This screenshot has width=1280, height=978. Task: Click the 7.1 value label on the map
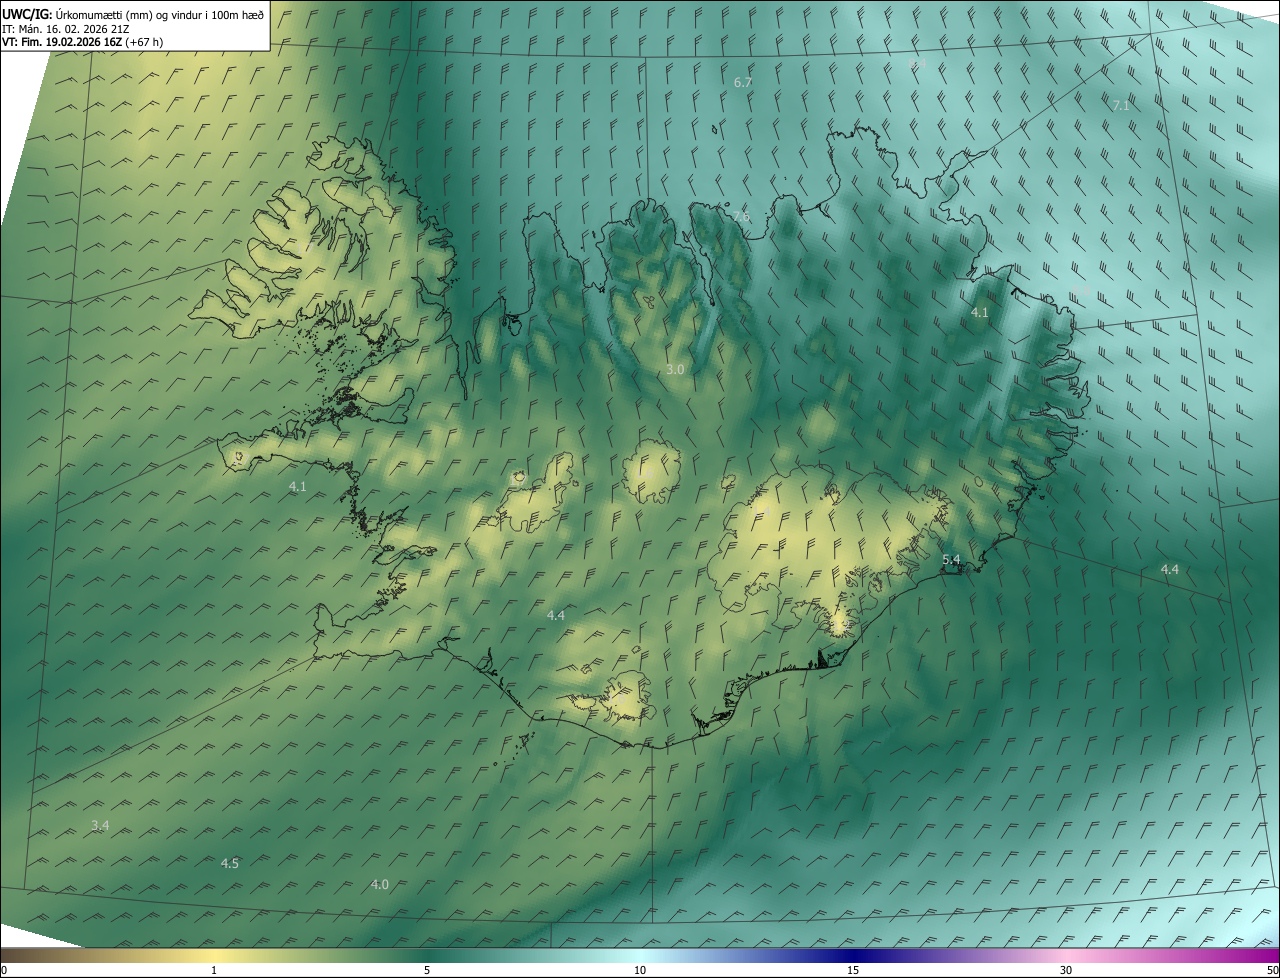[x=1121, y=105]
